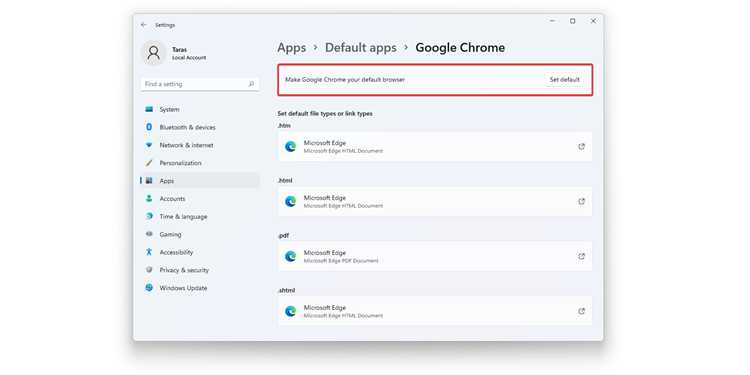The width and height of the screenshot is (750, 375).
Task: Click Microsoft Edge text under .shtml
Action: pos(325,308)
